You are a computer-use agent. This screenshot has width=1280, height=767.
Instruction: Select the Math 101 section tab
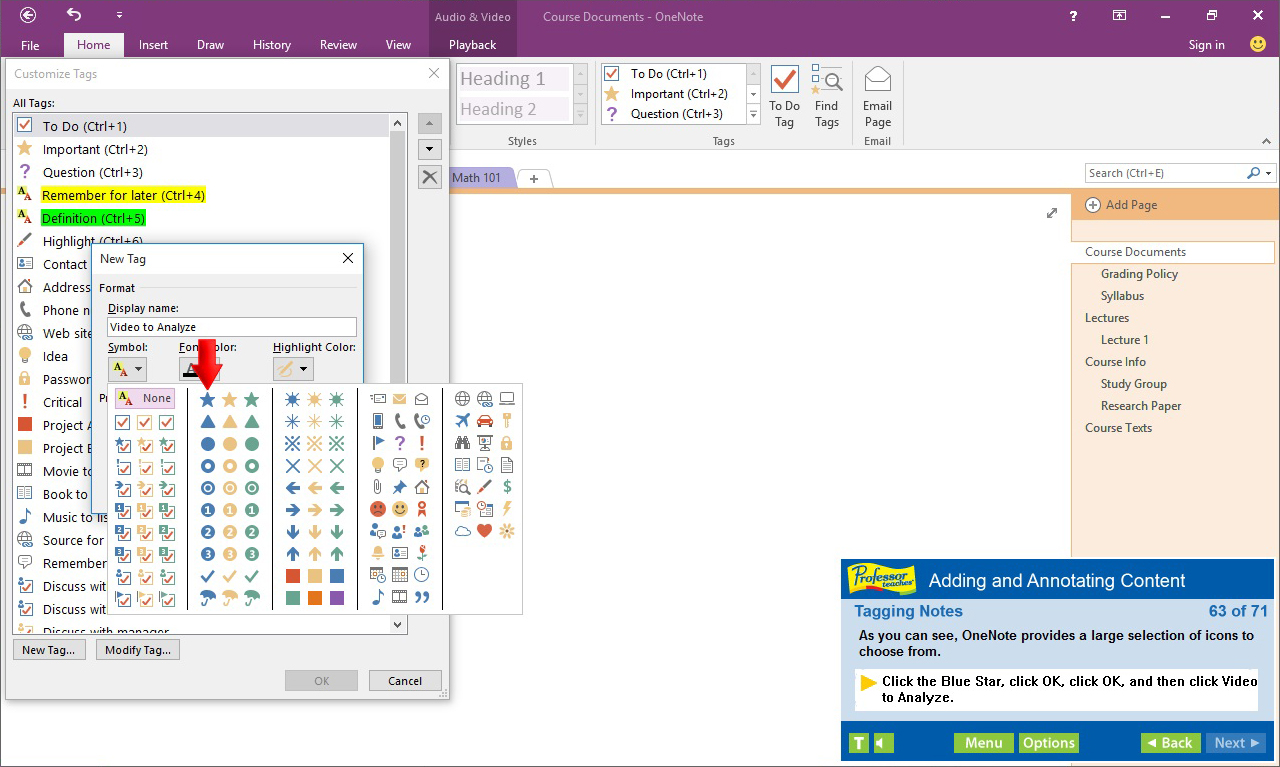tap(478, 177)
